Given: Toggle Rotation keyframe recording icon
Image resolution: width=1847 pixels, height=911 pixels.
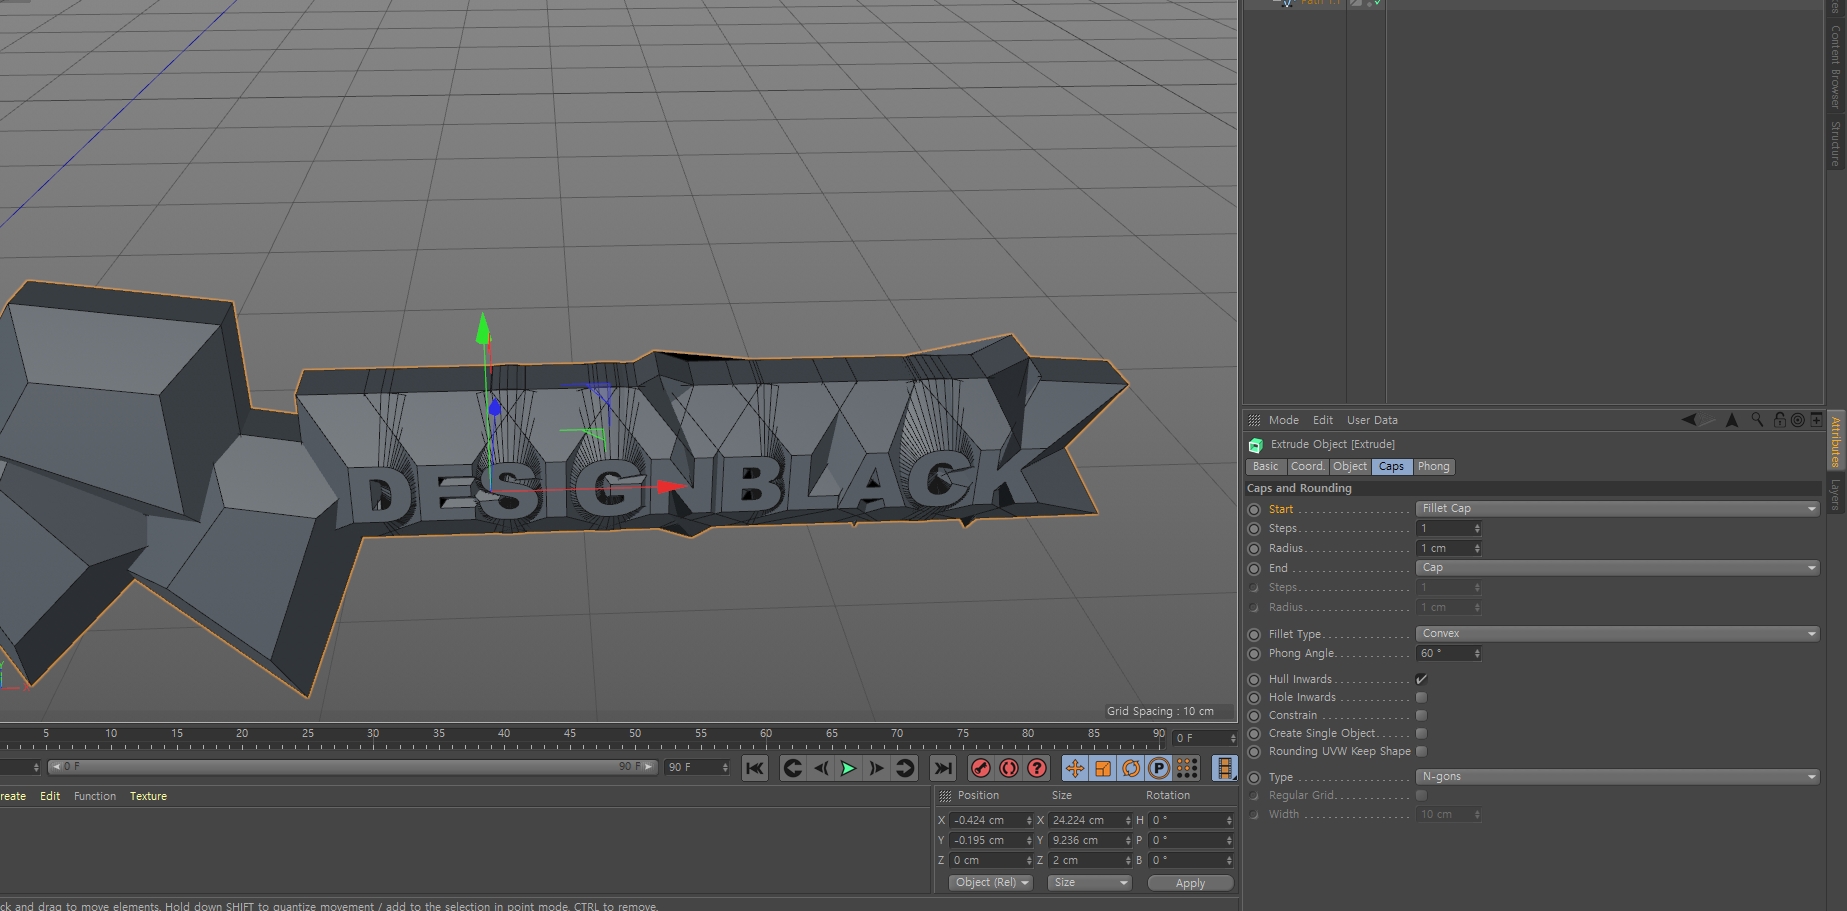Looking at the screenshot, I should [x=1131, y=768].
